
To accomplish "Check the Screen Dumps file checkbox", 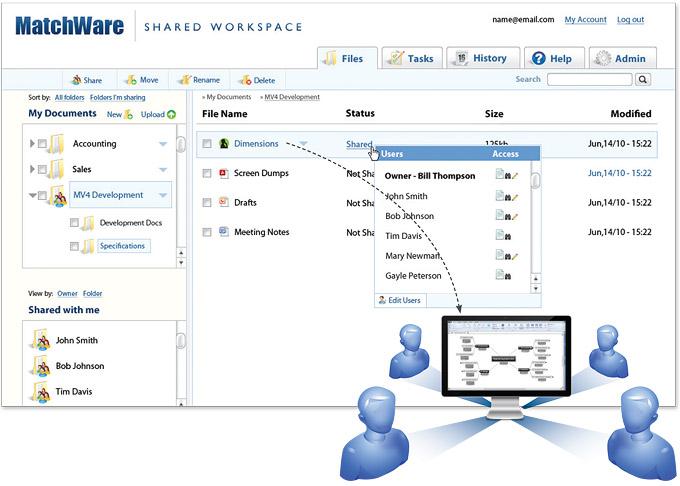I will pyautogui.click(x=207, y=173).
